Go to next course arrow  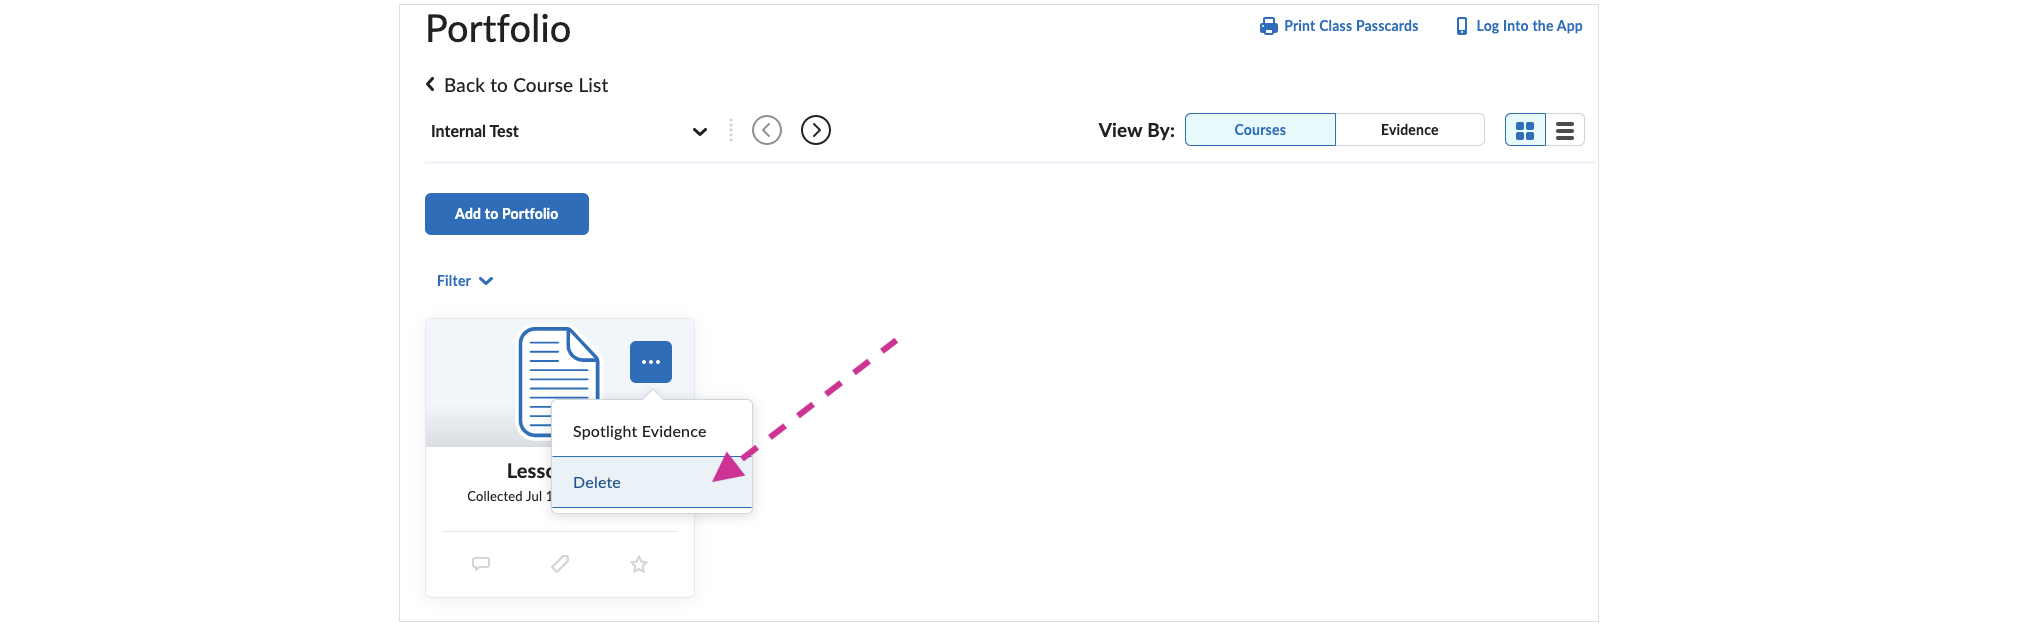pos(816,130)
